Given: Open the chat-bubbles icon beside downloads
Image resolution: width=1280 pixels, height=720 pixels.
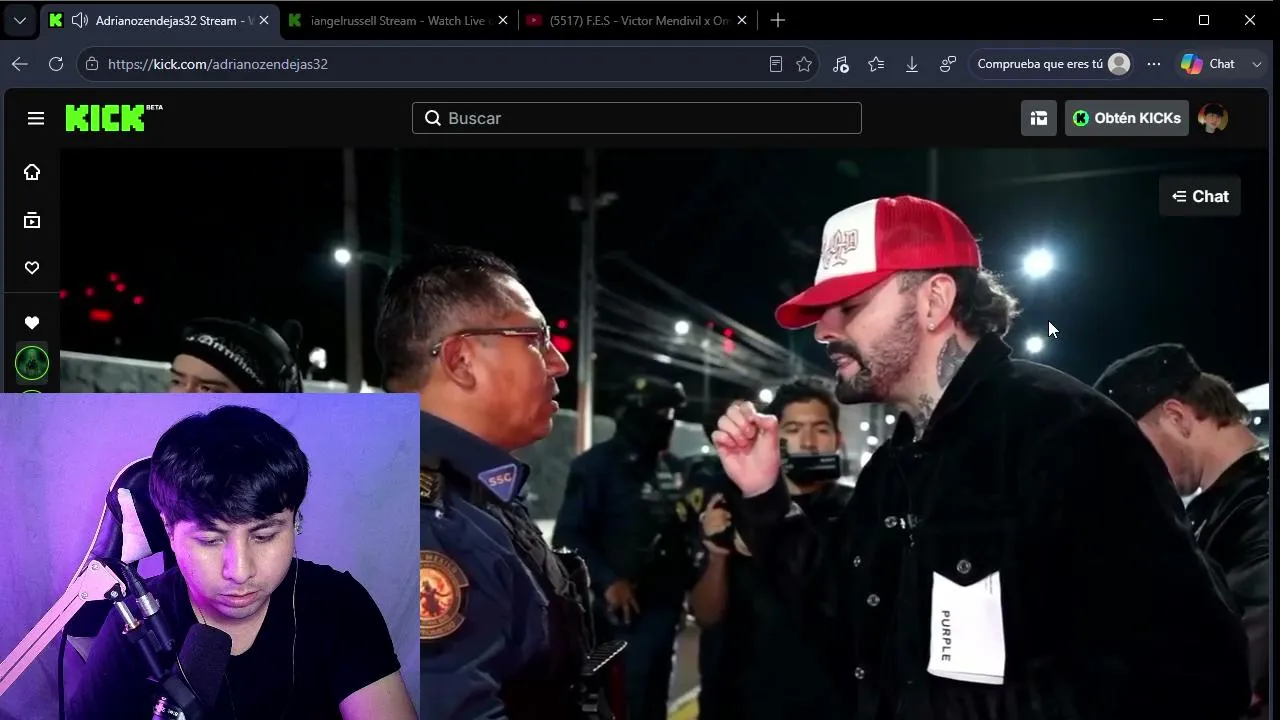Looking at the screenshot, I should point(948,64).
